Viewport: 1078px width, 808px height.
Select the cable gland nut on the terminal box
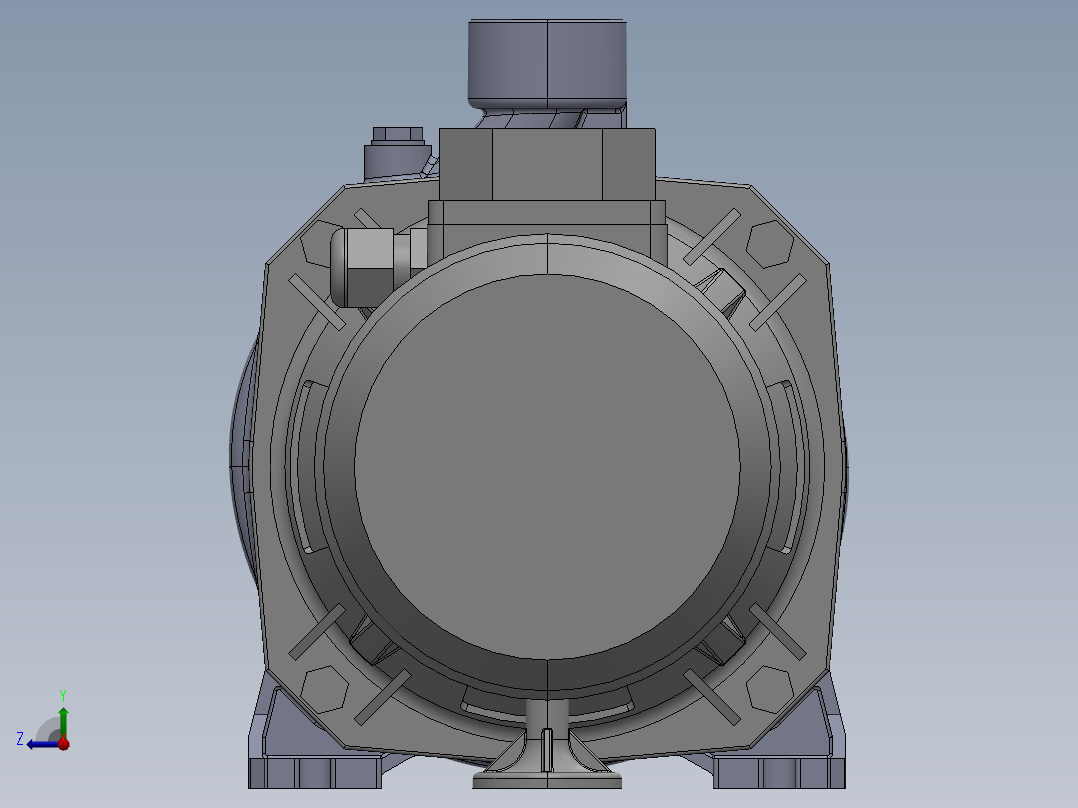coord(362,267)
